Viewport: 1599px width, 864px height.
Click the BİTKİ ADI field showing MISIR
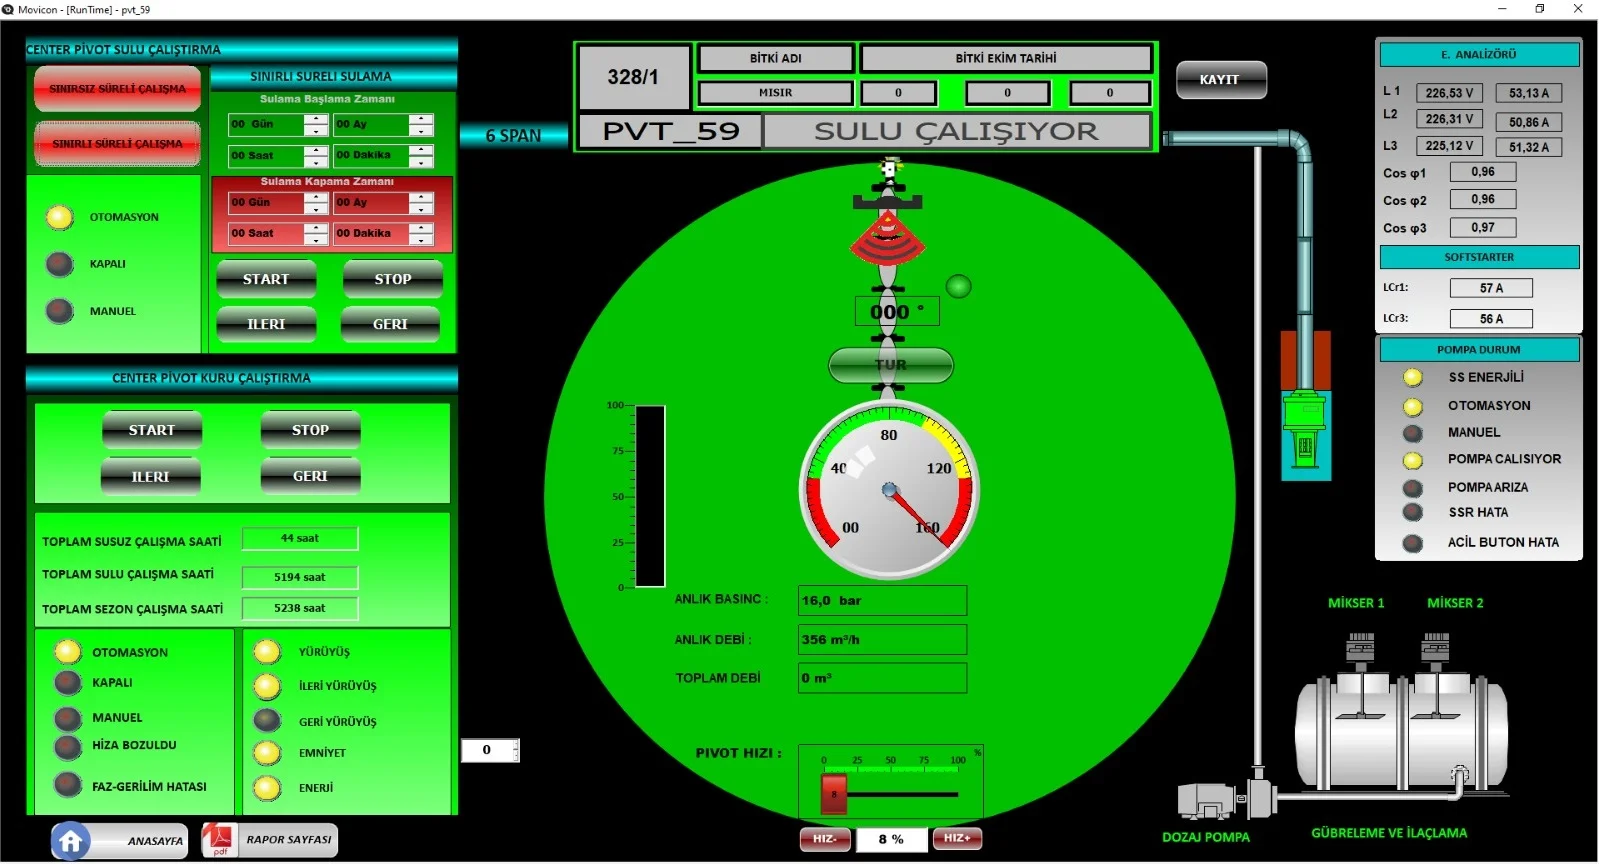pyautogui.click(x=775, y=93)
